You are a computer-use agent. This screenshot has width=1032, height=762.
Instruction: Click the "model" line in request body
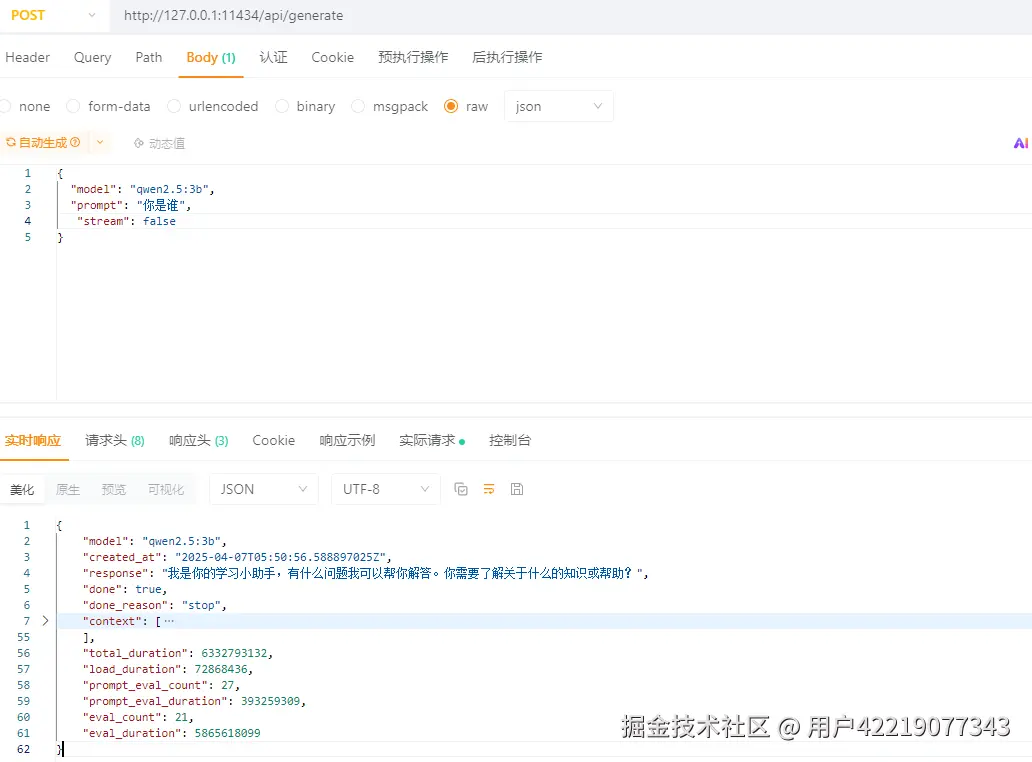click(142, 189)
